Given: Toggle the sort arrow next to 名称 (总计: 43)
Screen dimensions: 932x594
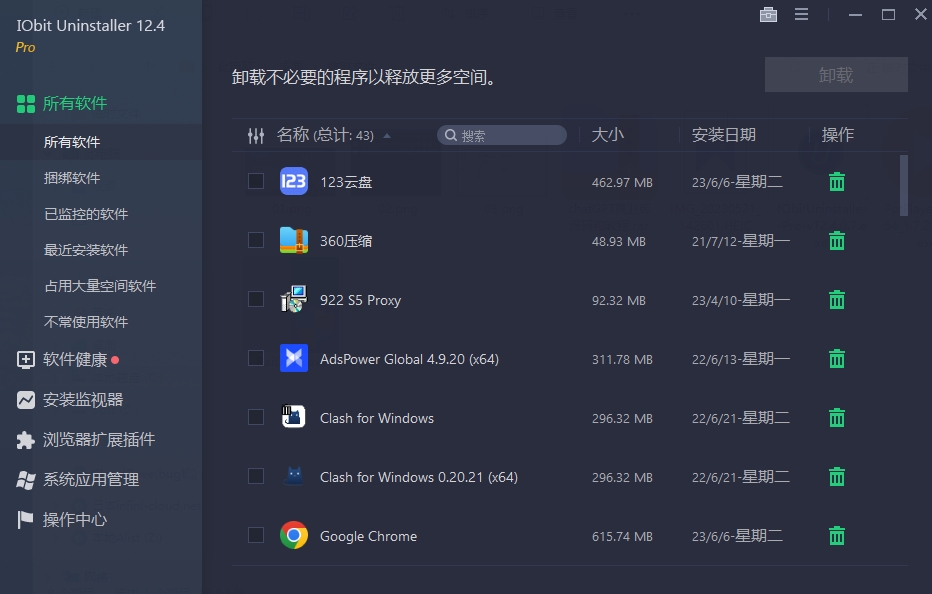Looking at the screenshot, I should 387,135.
